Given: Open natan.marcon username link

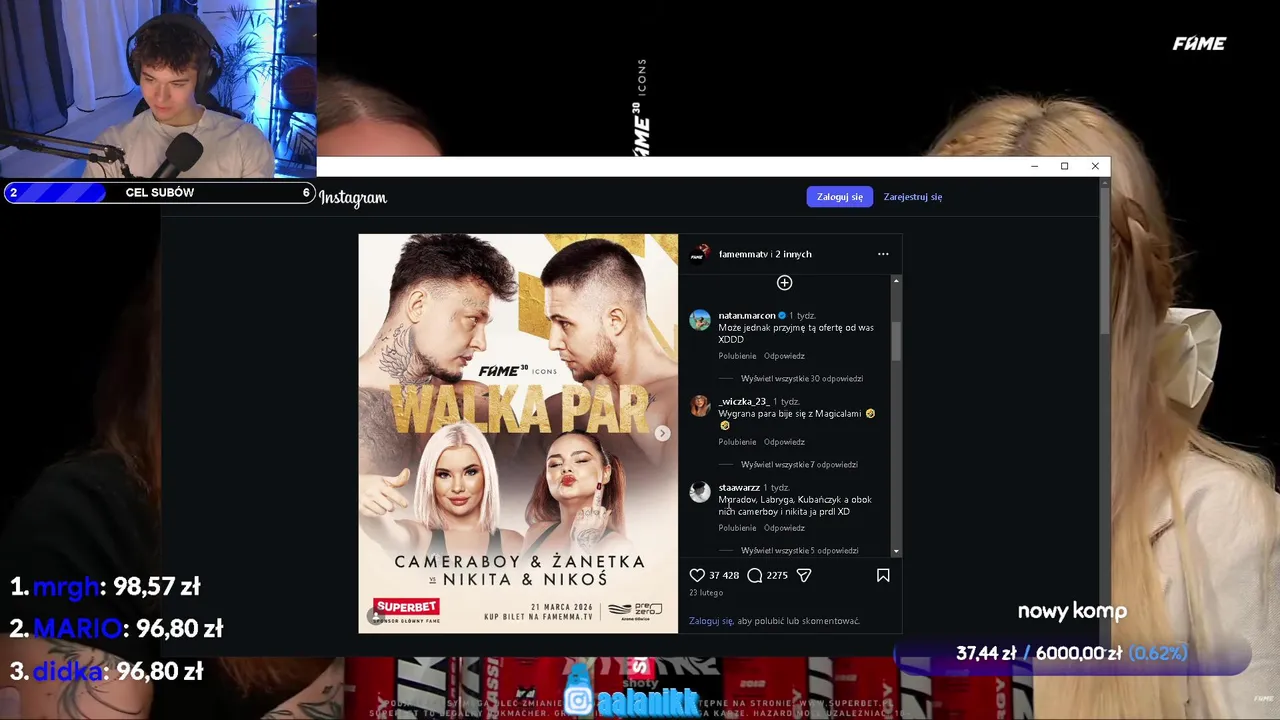Looking at the screenshot, I should point(747,316).
